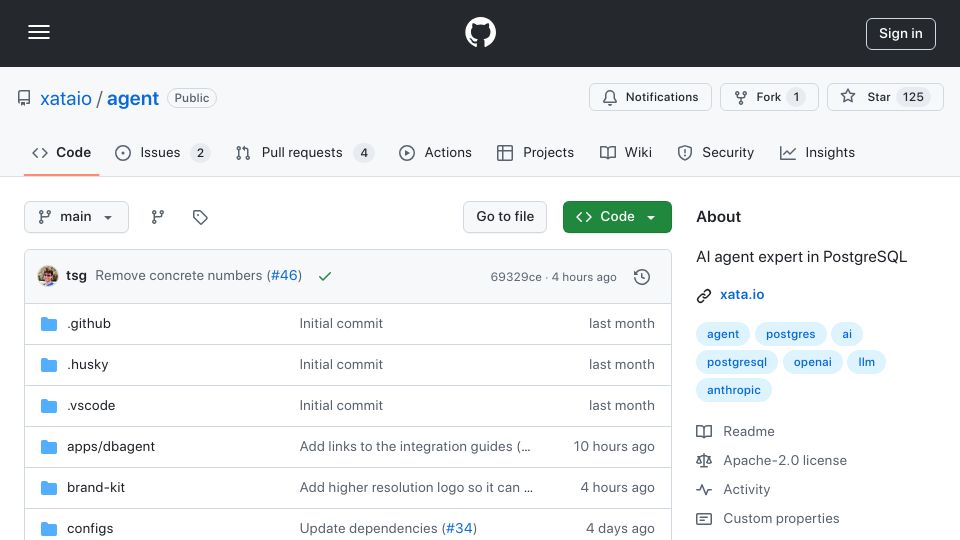Open the xataio organization link
This screenshot has width=960, height=540.
point(66,98)
